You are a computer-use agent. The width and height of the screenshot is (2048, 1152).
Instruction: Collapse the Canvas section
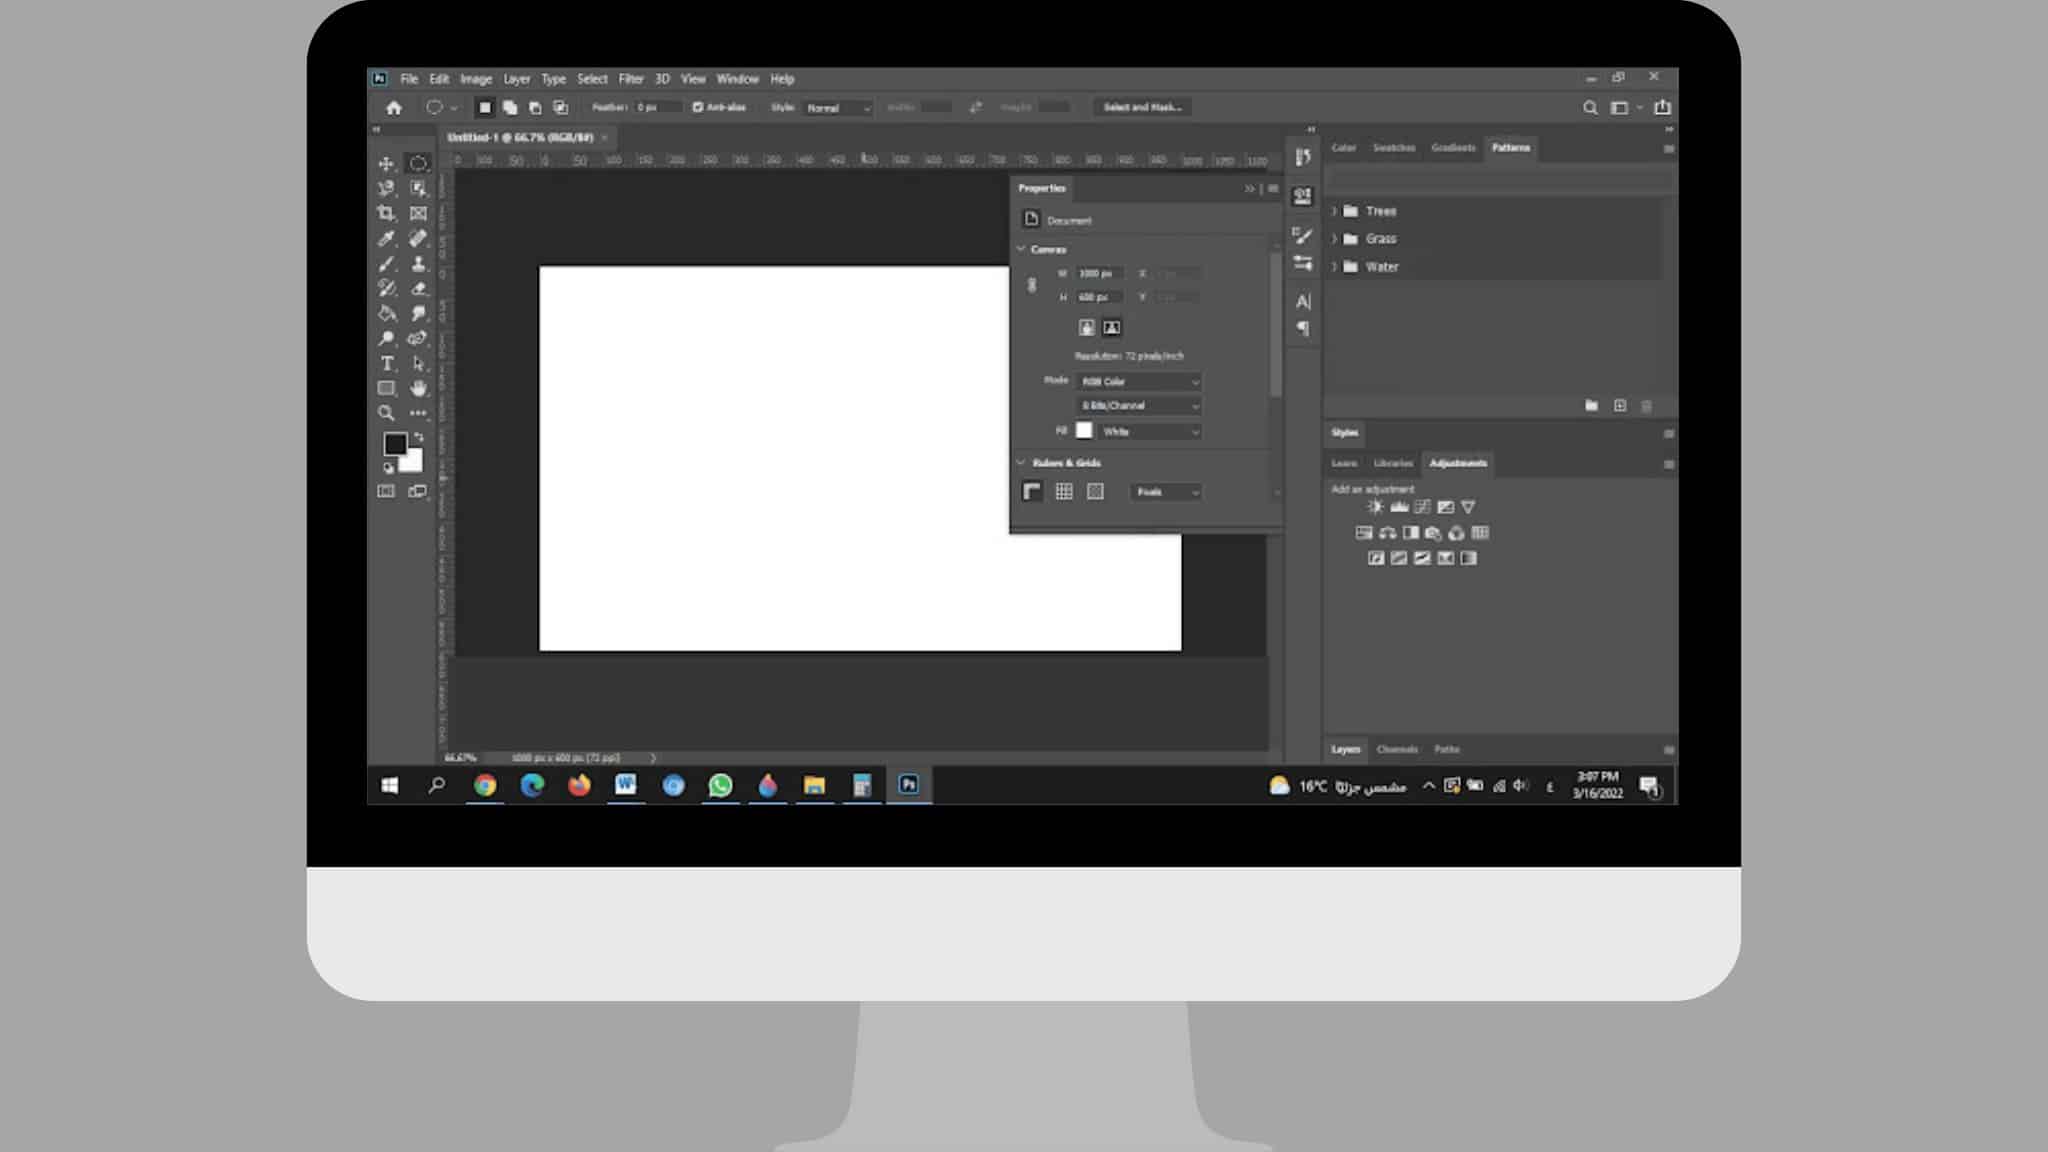click(1021, 249)
